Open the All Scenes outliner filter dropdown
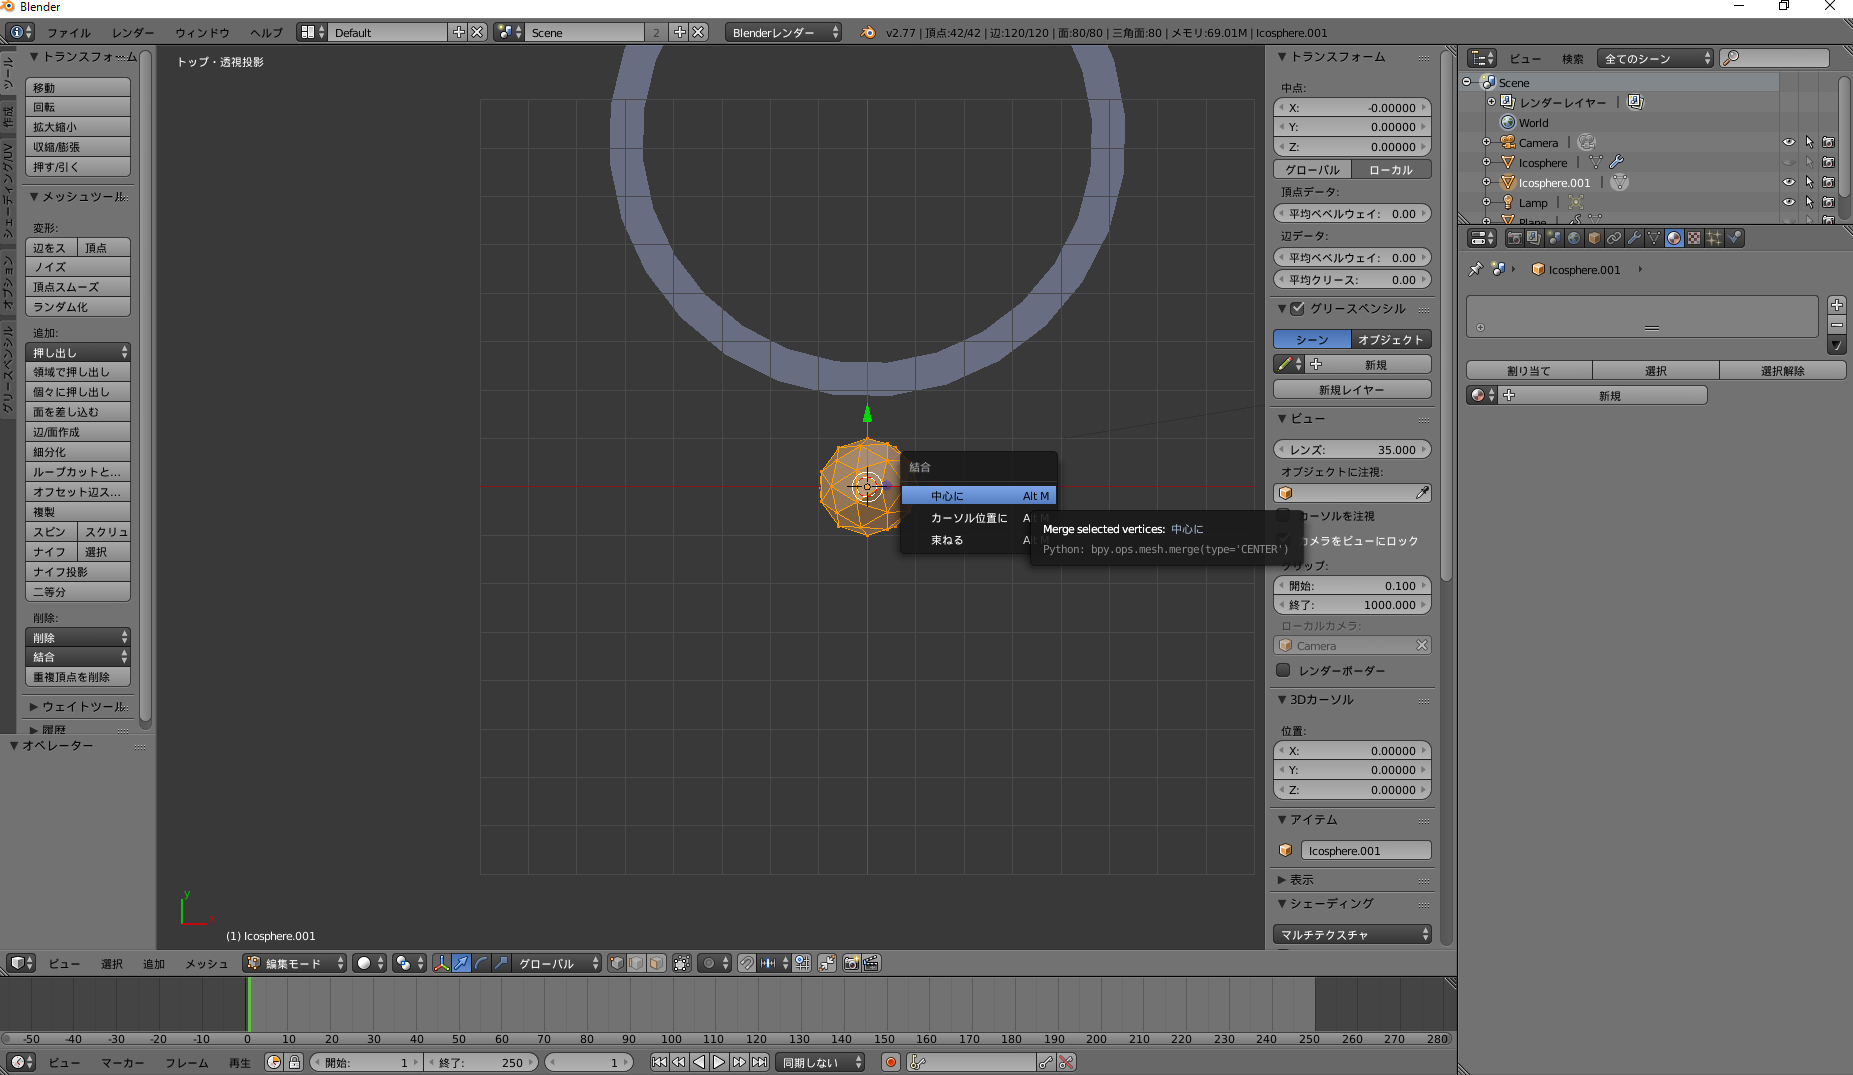The height and width of the screenshot is (1075, 1853). pos(1656,58)
